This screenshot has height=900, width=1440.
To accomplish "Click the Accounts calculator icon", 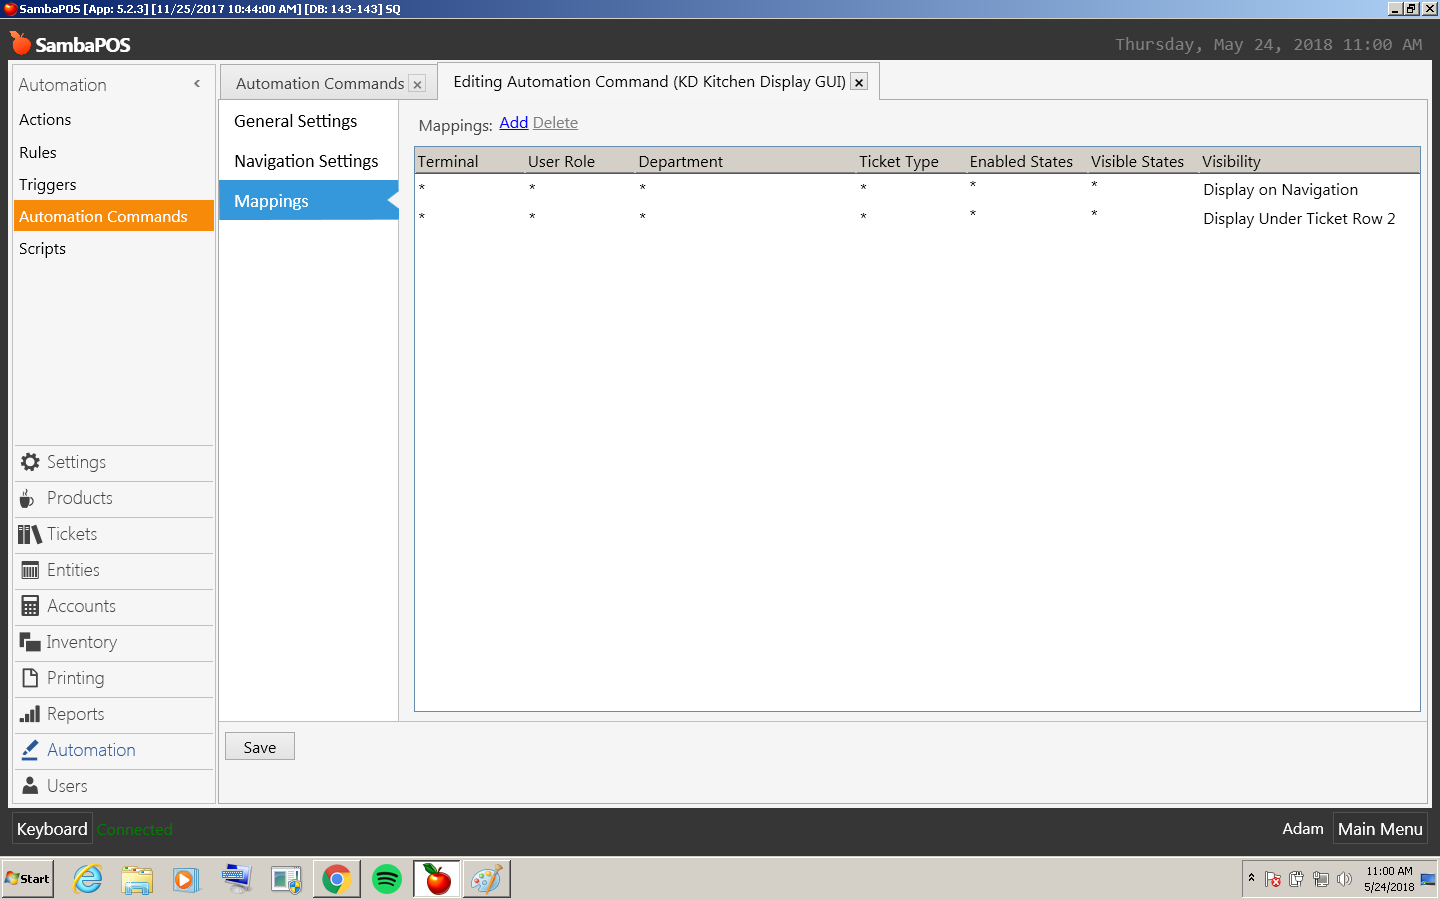I will coord(30,606).
